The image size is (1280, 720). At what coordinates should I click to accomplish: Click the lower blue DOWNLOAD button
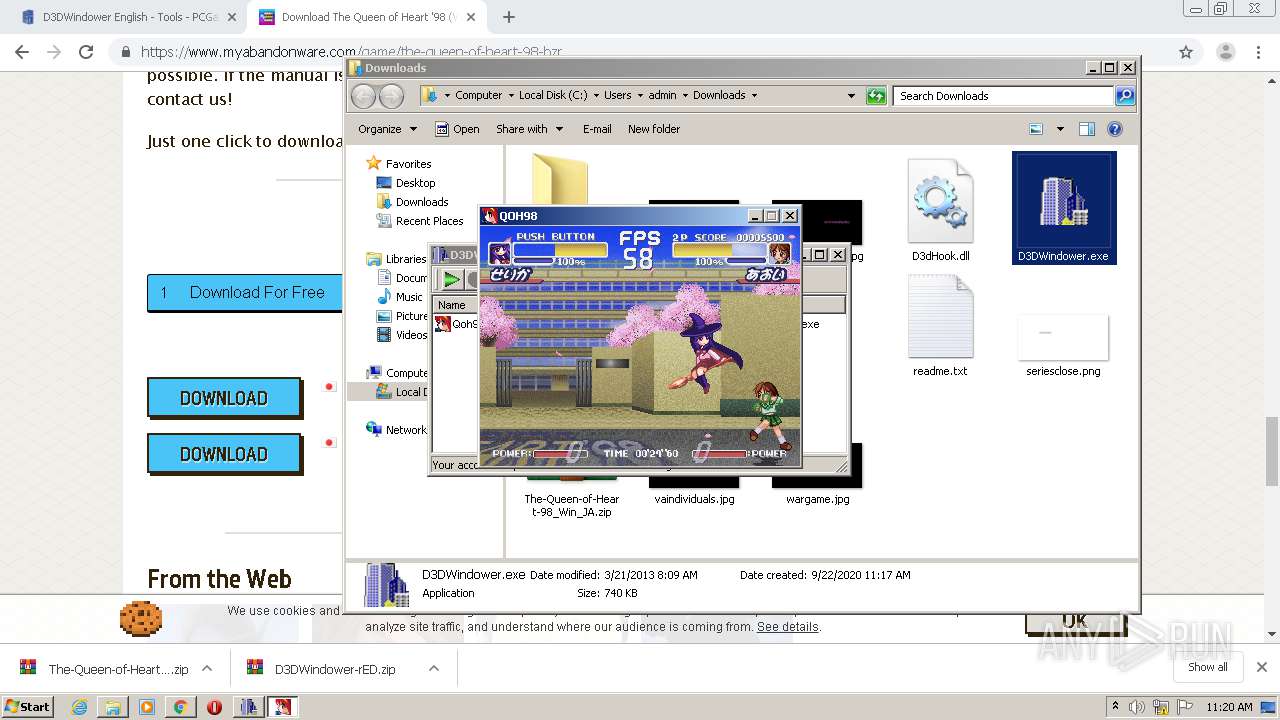click(224, 454)
